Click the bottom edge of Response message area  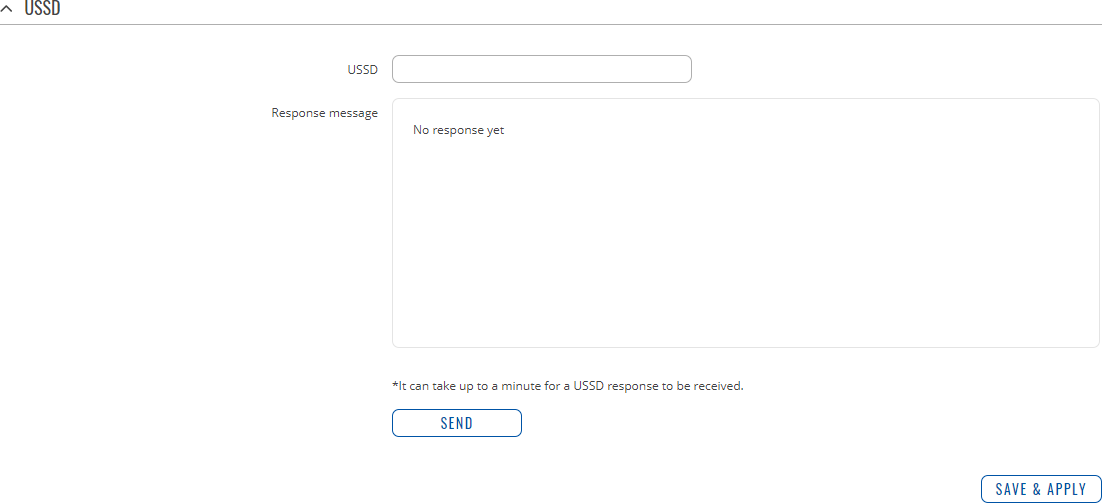(x=745, y=346)
